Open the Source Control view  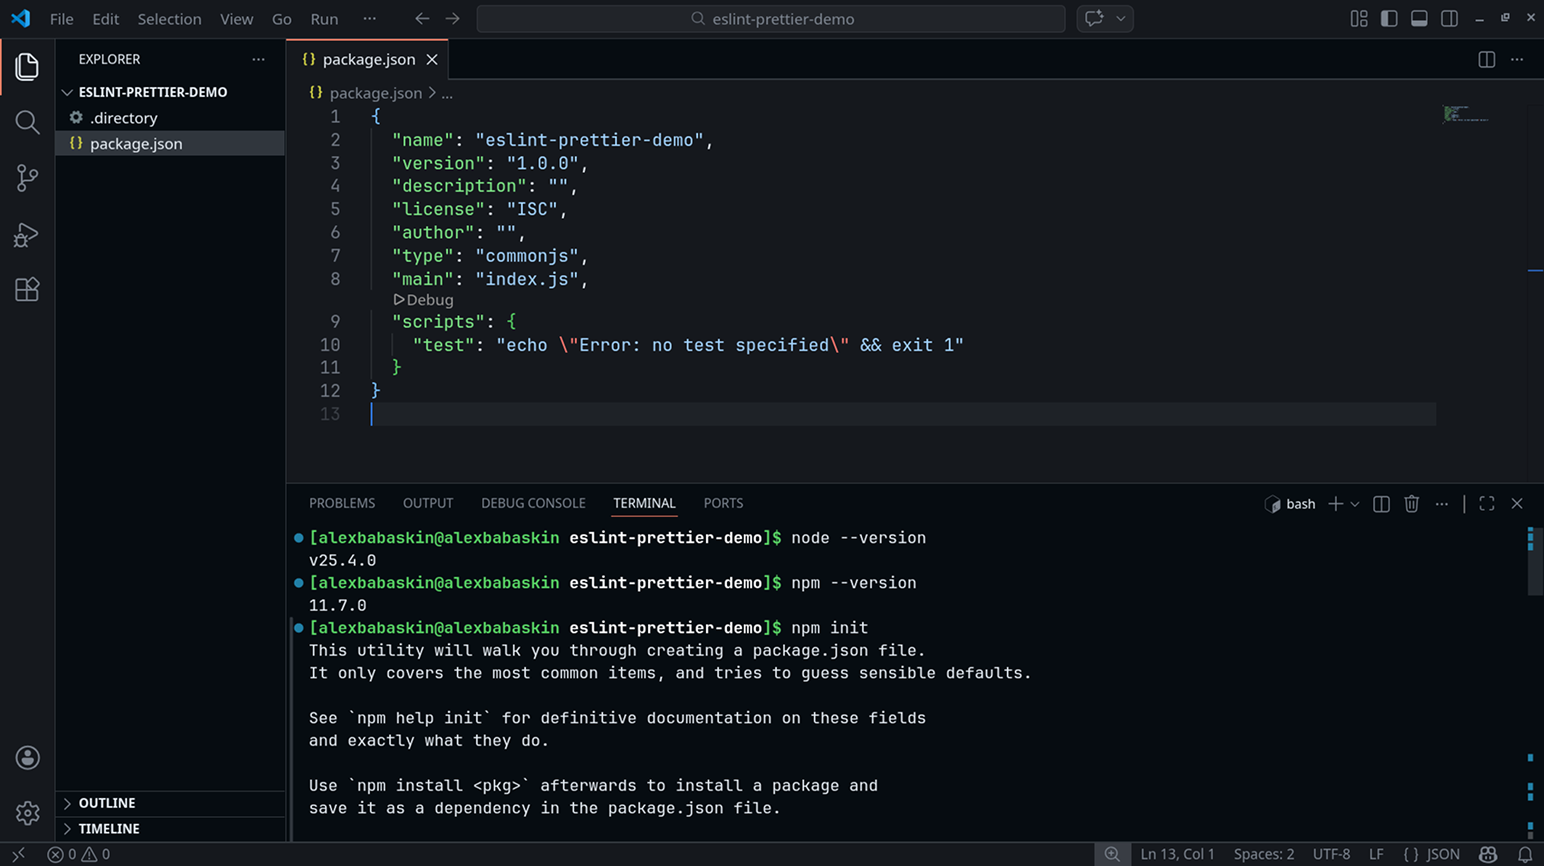click(27, 178)
